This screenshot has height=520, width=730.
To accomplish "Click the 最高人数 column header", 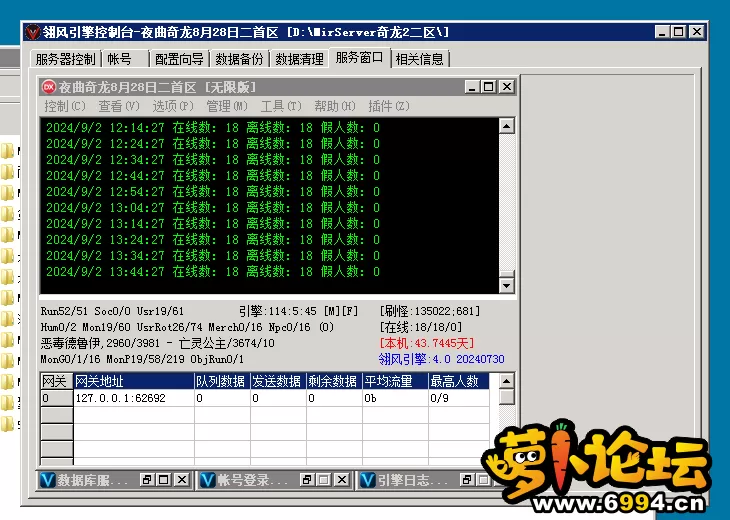I will pos(459,381).
